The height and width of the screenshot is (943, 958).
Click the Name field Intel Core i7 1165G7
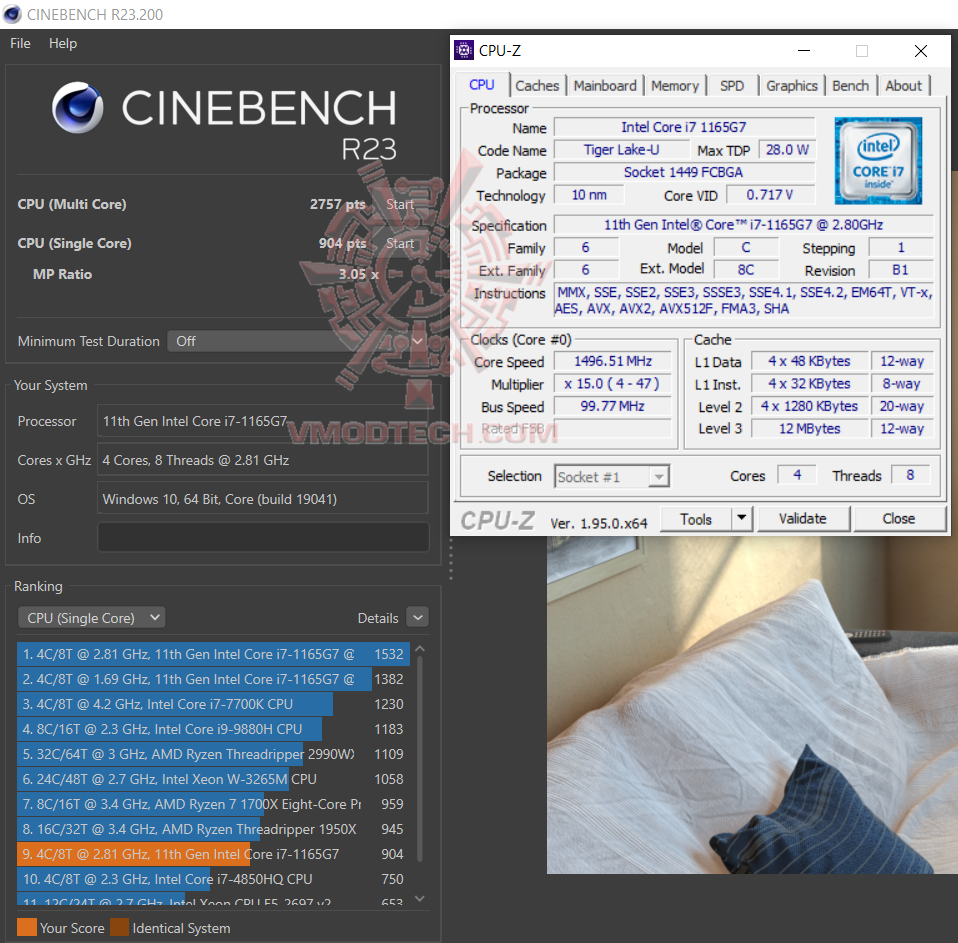[684, 127]
